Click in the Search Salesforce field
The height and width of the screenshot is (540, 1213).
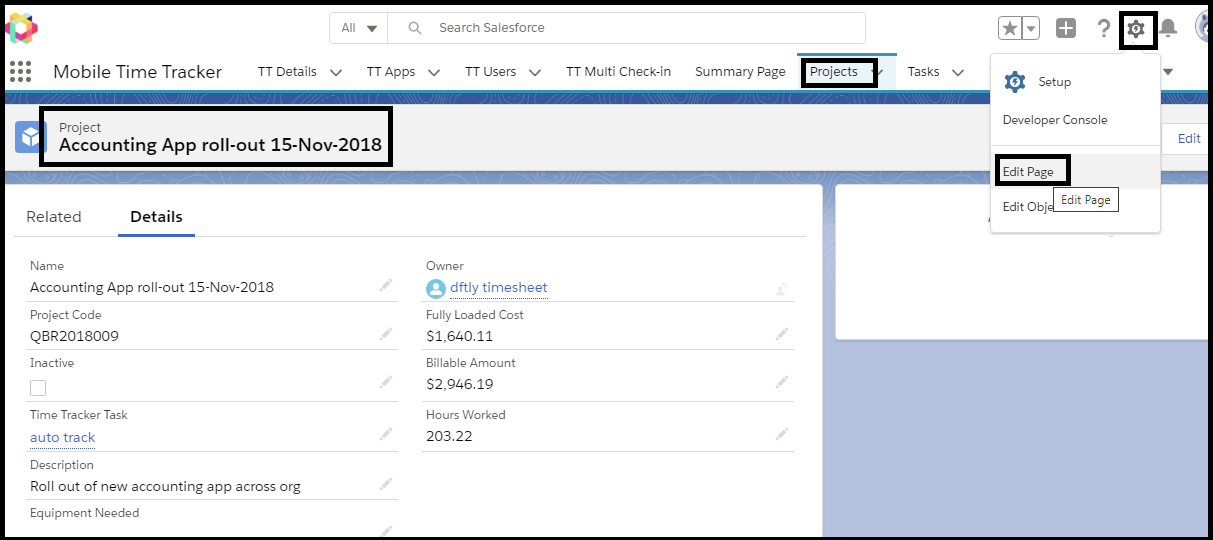[x=626, y=28]
